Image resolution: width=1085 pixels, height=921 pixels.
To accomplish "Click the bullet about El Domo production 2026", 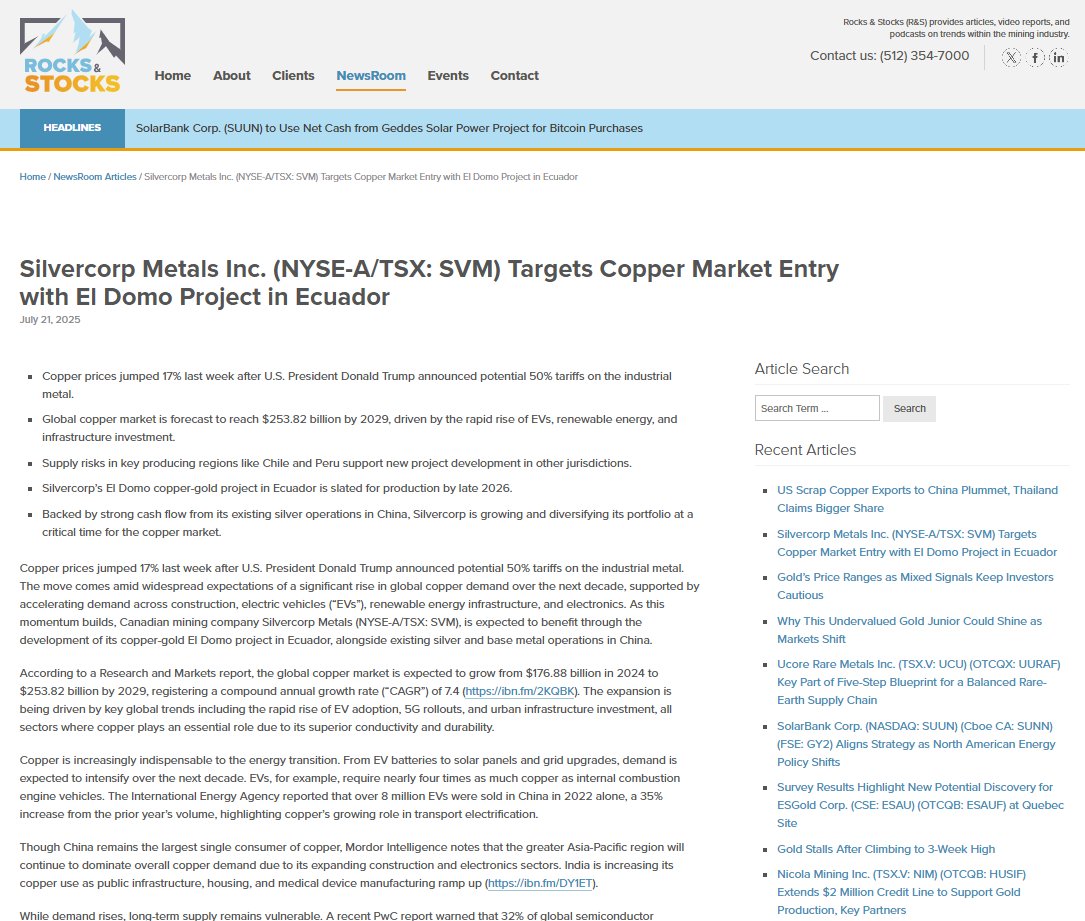I will coord(277,488).
